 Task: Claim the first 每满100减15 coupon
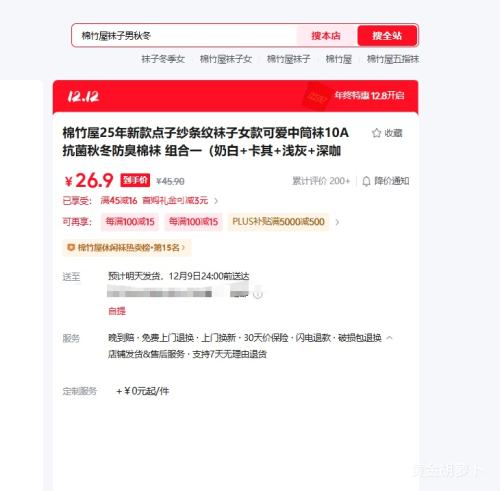[130, 222]
